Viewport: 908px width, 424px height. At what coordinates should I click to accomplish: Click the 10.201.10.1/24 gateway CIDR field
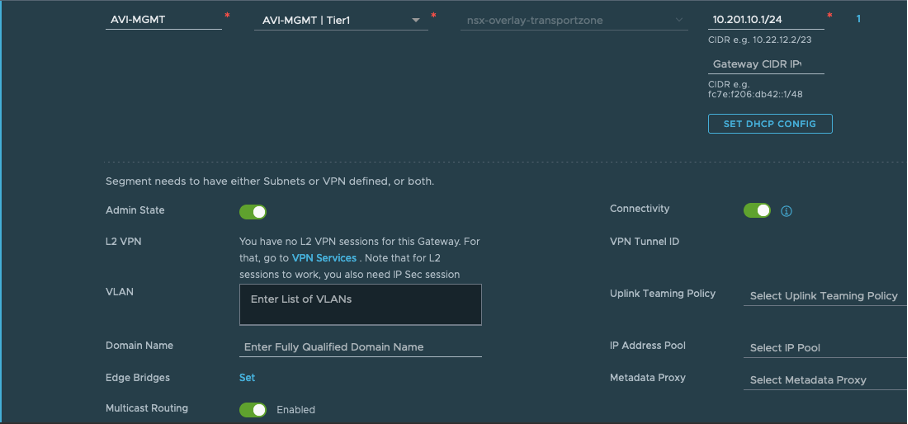[x=764, y=19]
